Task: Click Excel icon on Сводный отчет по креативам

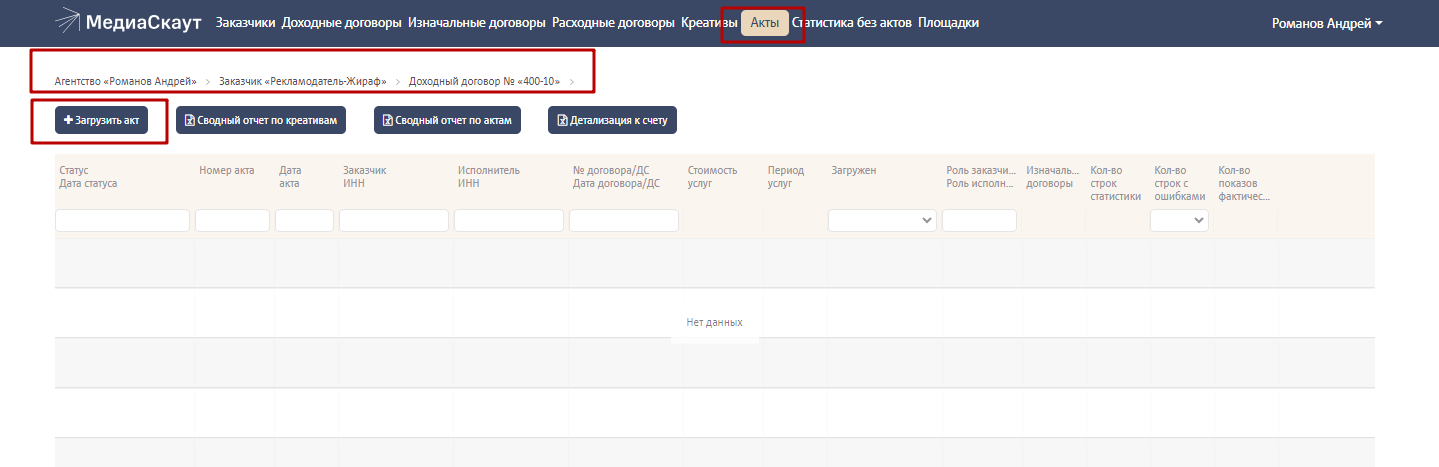Action: tap(189, 120)
